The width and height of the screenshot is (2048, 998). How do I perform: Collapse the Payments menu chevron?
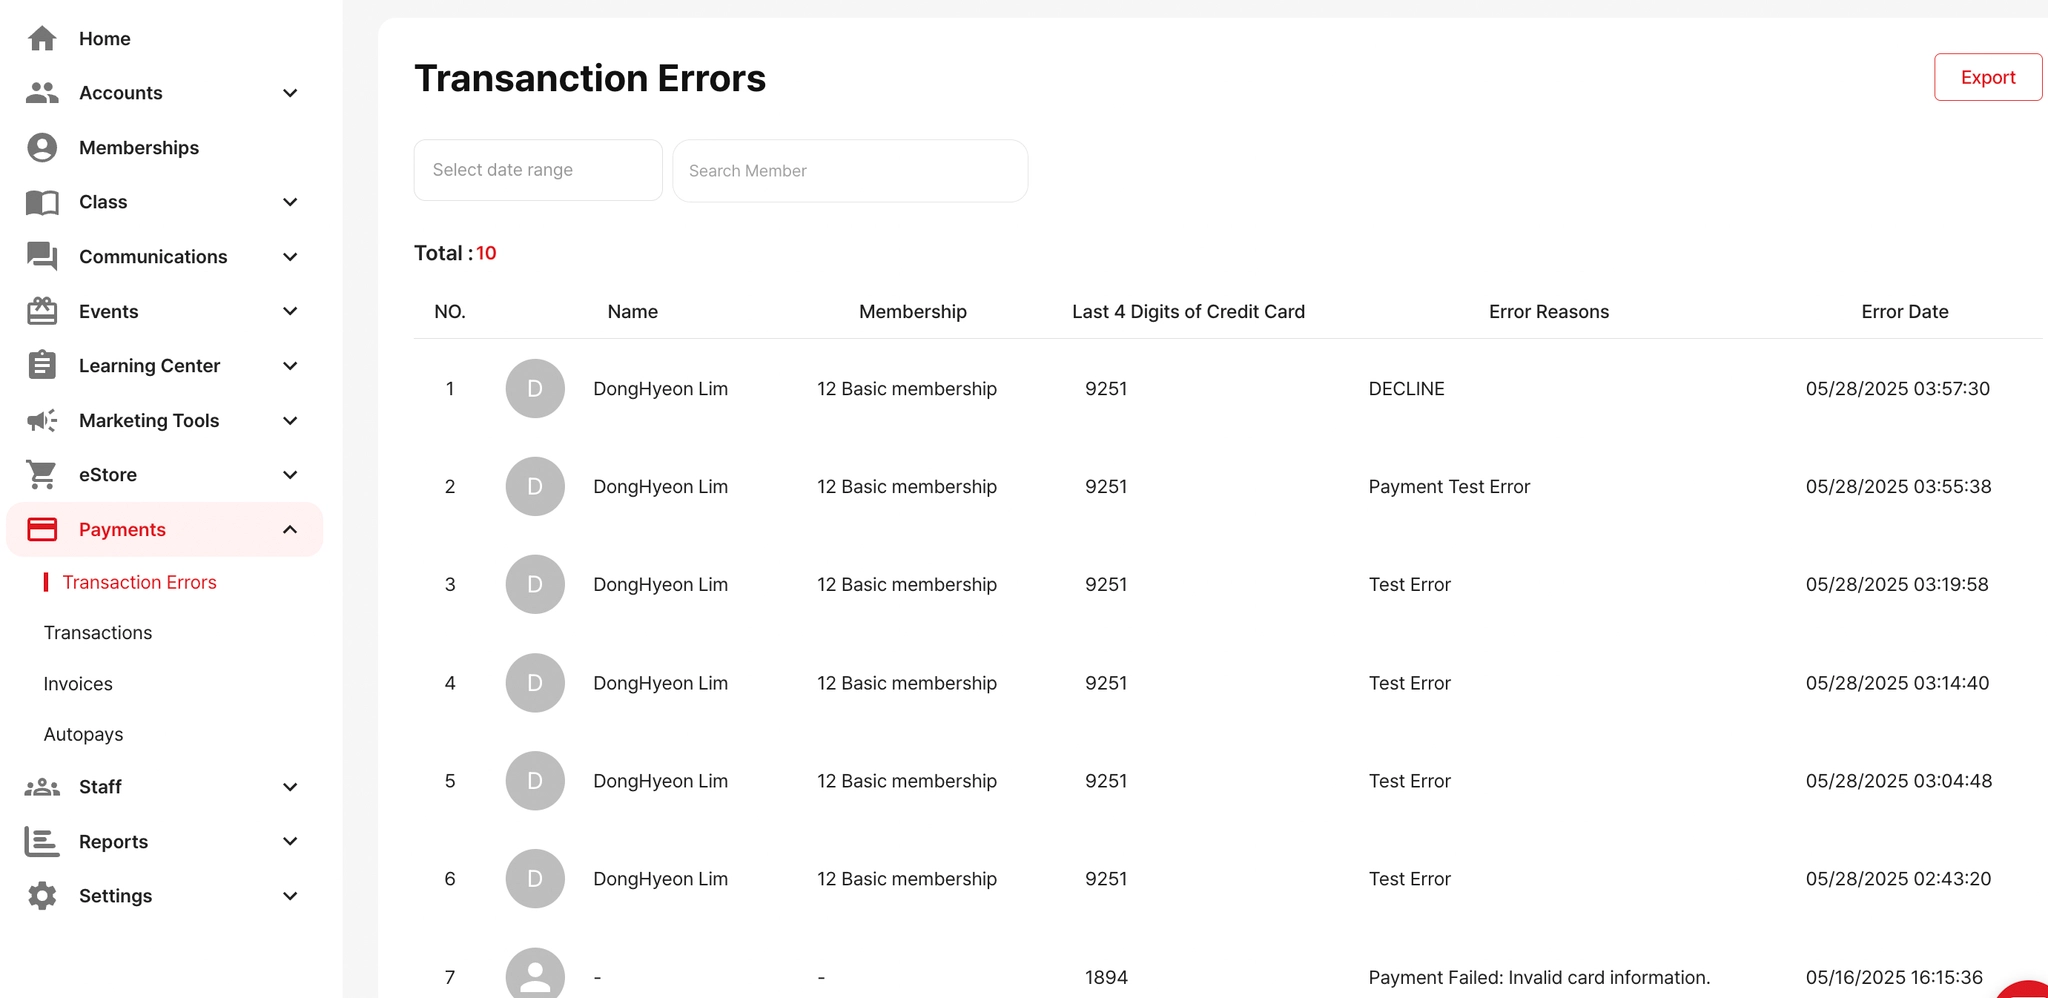(290, 530)
